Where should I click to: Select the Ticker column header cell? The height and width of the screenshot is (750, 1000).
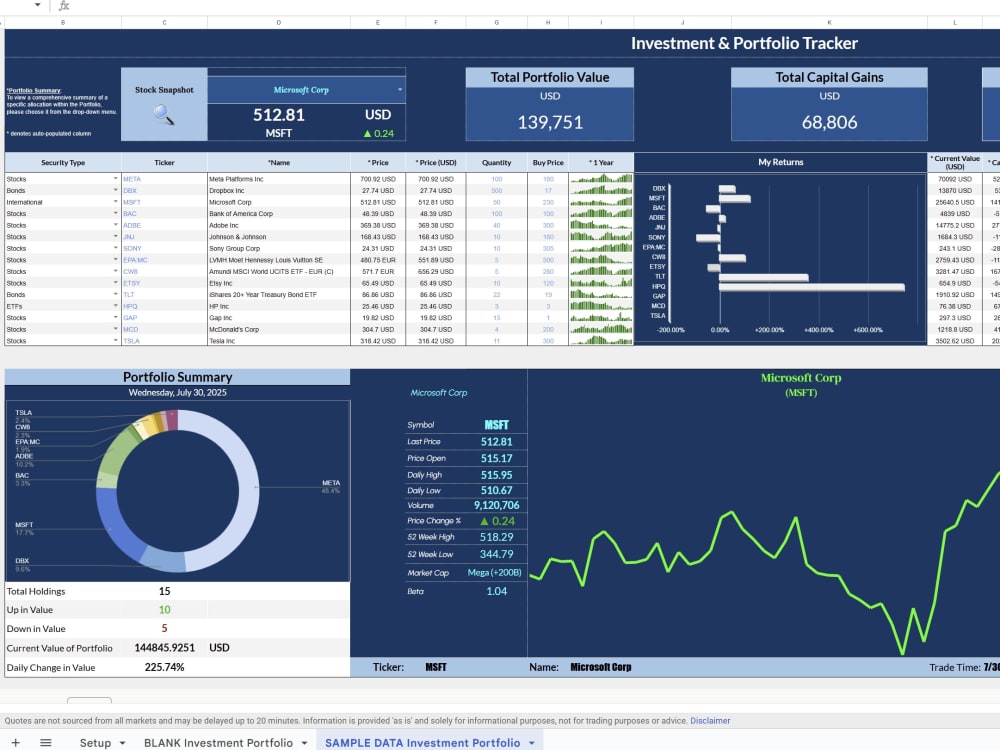pos(164,163)
